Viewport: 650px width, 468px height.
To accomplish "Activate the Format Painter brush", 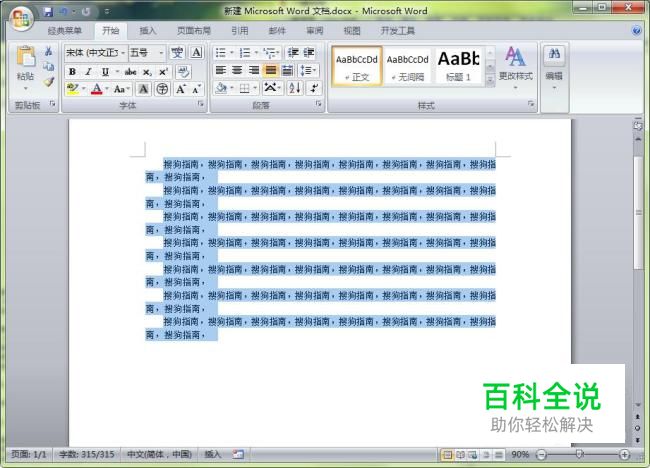I will (49, 81).
